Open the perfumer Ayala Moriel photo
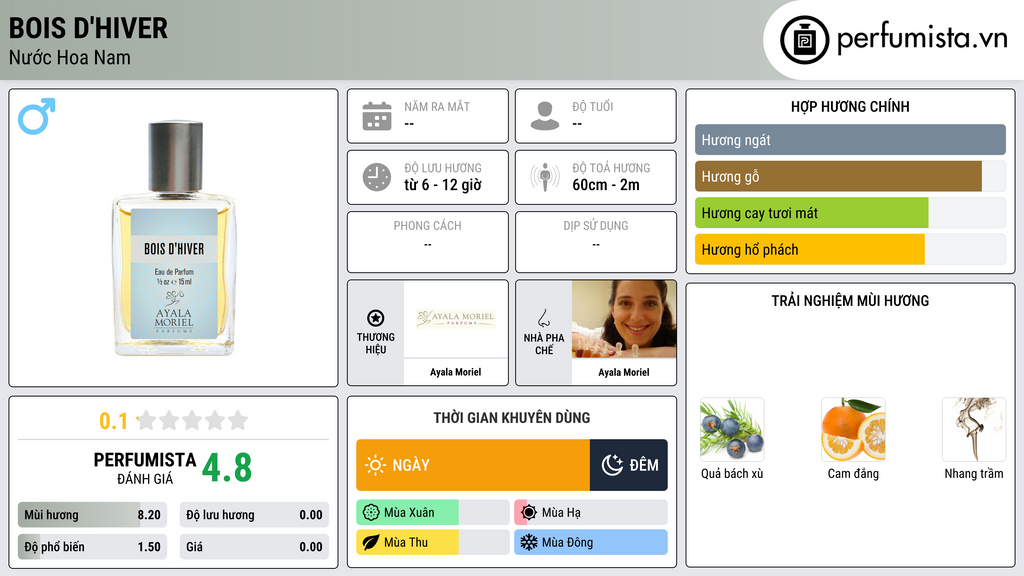This screenshot has width=1024, height=576. coord(624,319)
